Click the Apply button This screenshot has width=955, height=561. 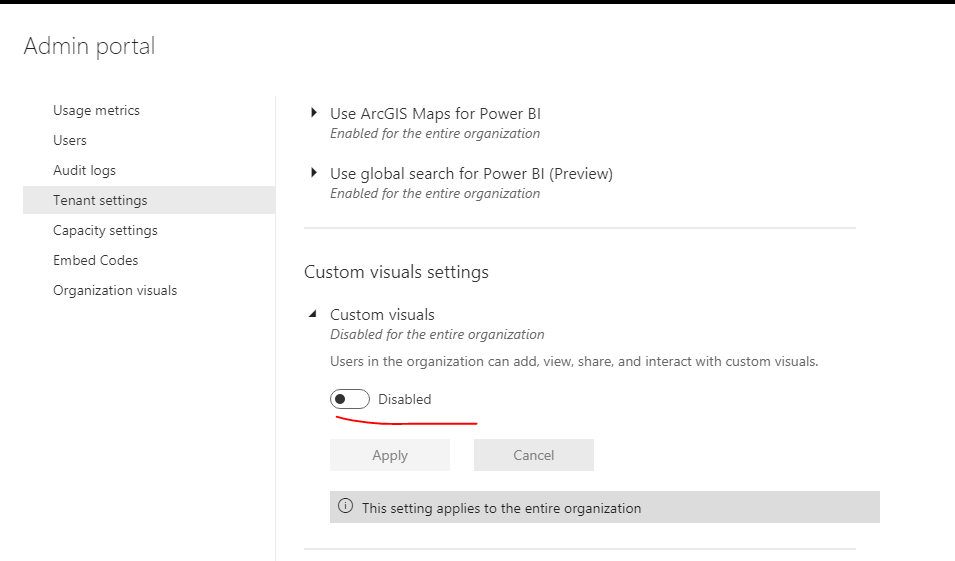click(x=390, y=455)
